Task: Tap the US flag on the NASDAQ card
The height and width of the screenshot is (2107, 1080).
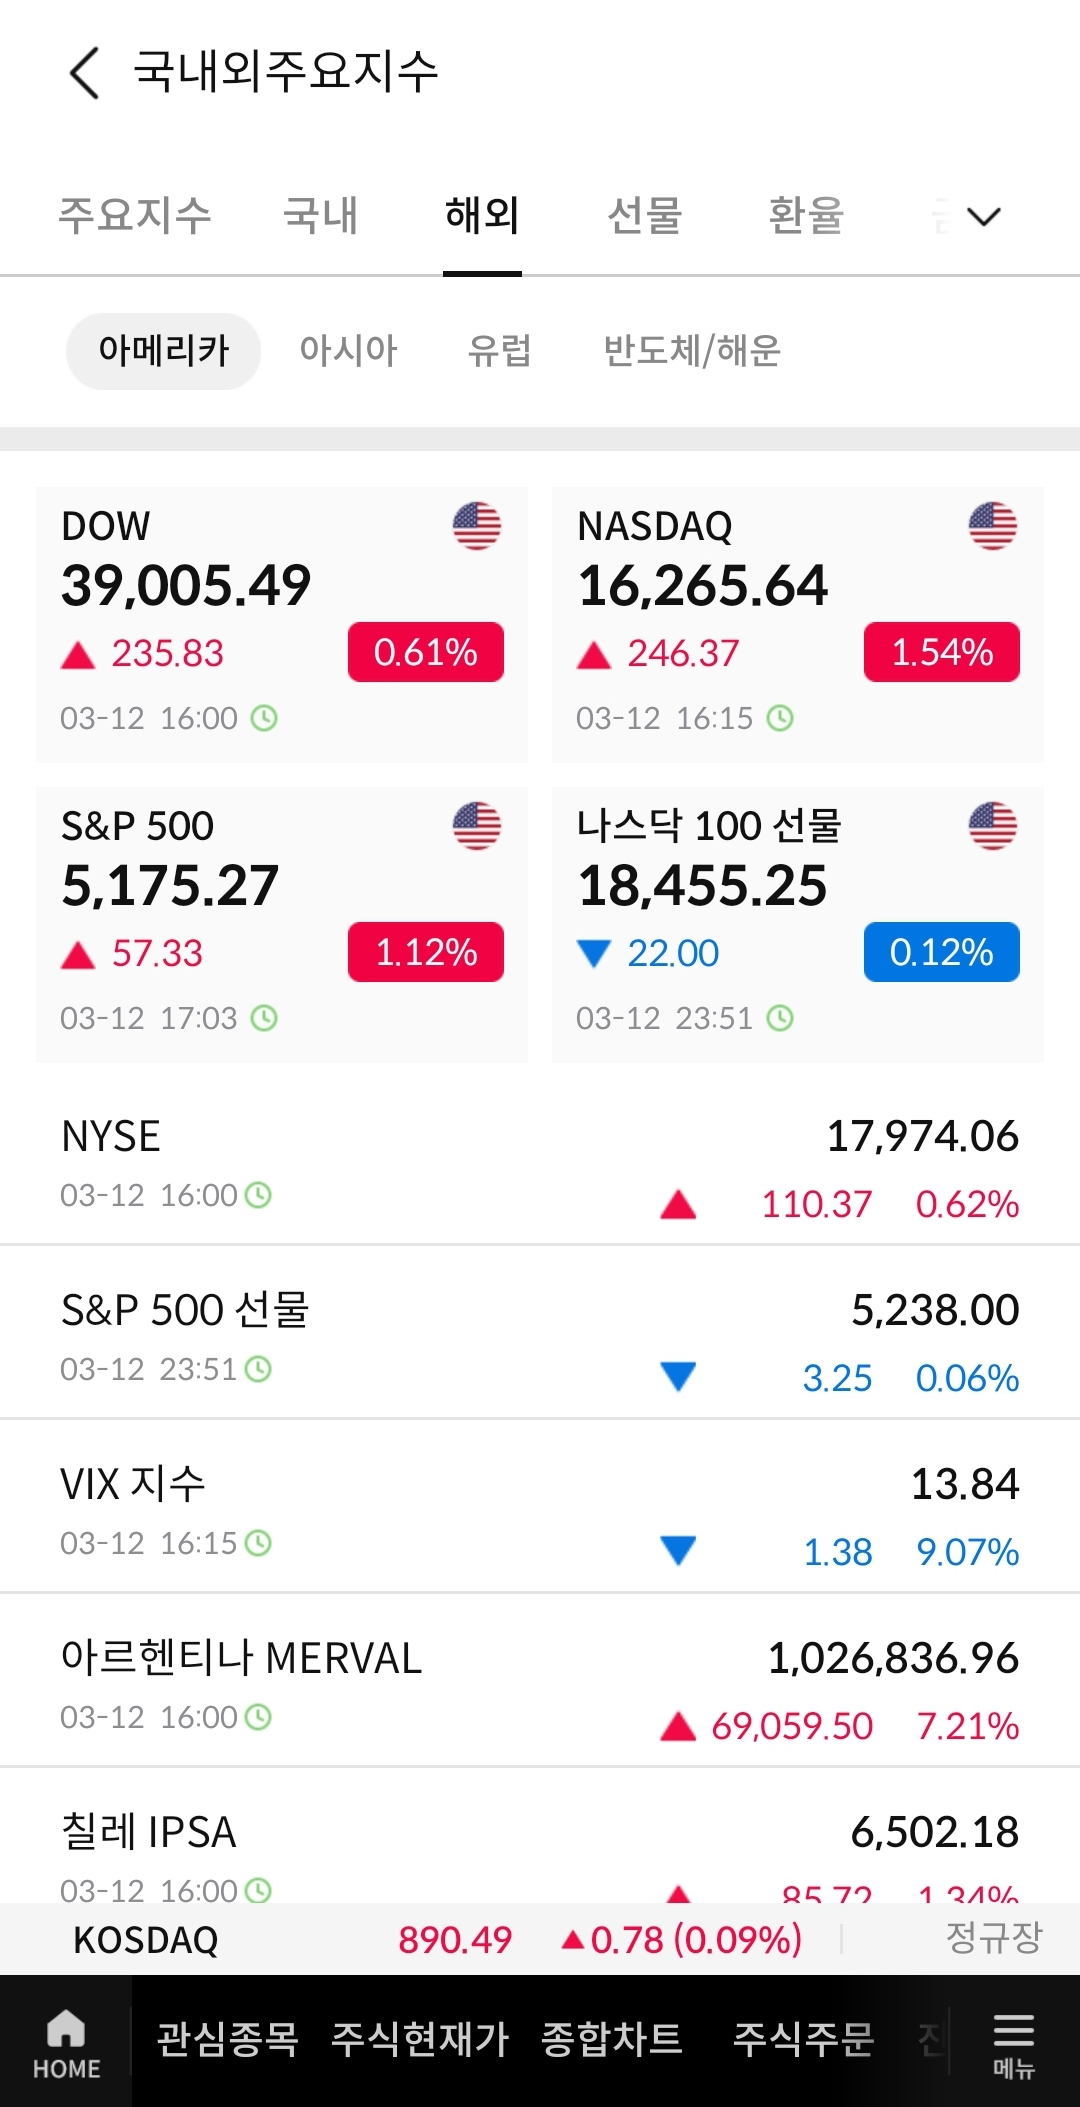Action: (993, 526)
